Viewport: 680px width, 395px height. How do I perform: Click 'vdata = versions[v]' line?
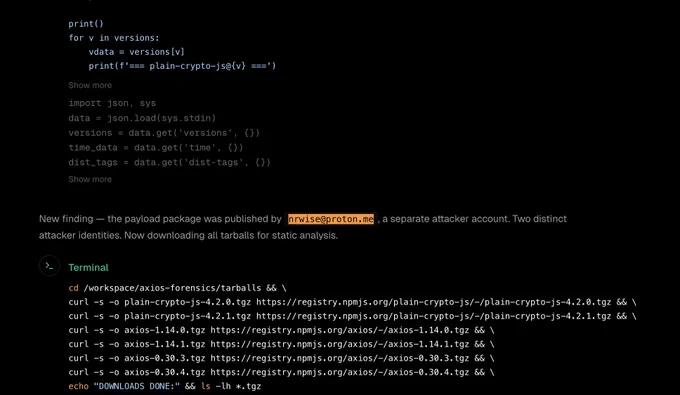(x=137, y=52)
